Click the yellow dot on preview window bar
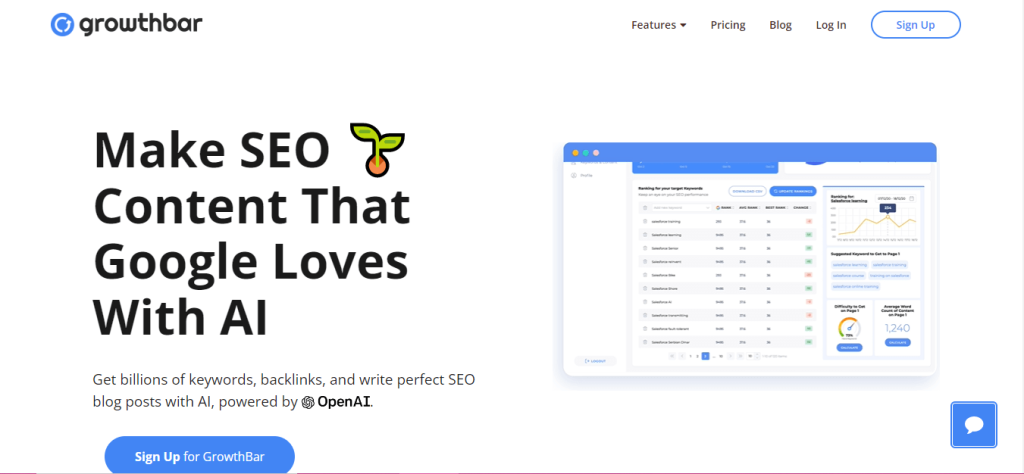The height and width of the screenshot is (474, 1024). pos(575,153)
